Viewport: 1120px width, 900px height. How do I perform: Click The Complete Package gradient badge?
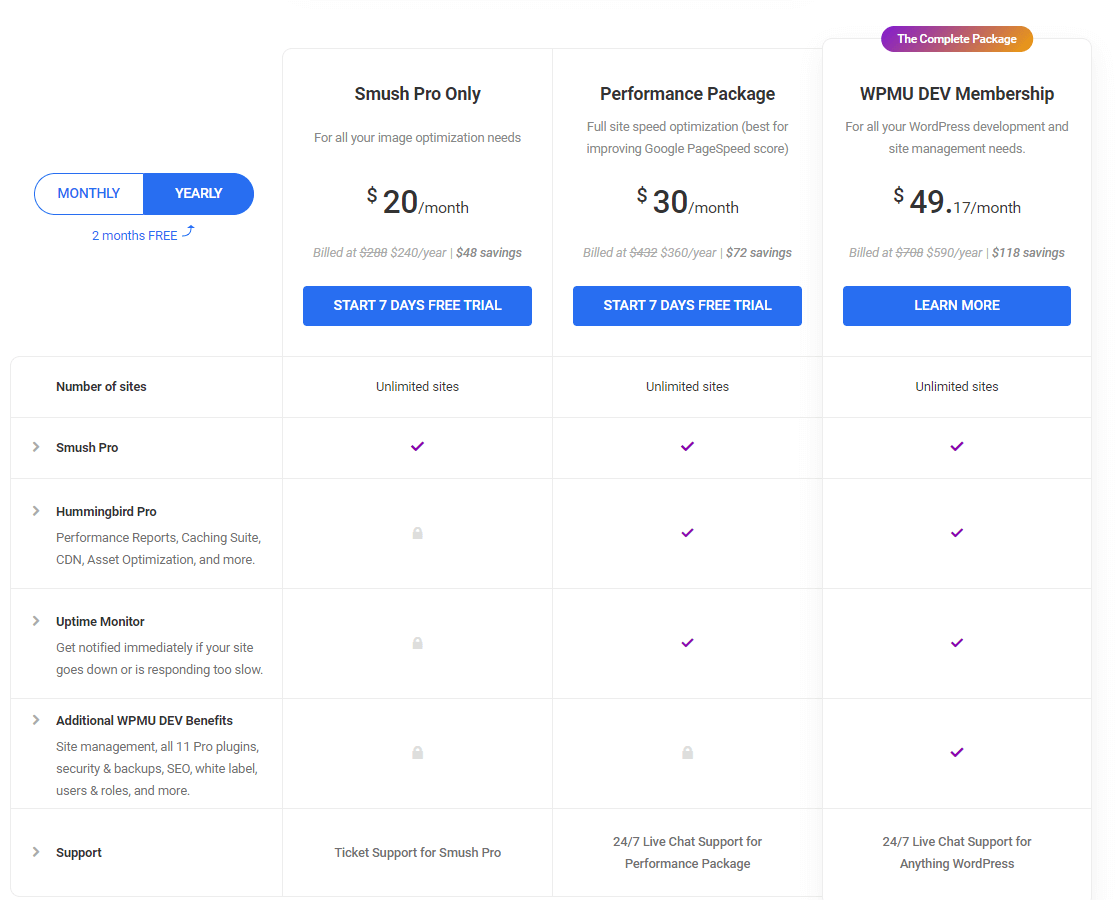(957, 39)
